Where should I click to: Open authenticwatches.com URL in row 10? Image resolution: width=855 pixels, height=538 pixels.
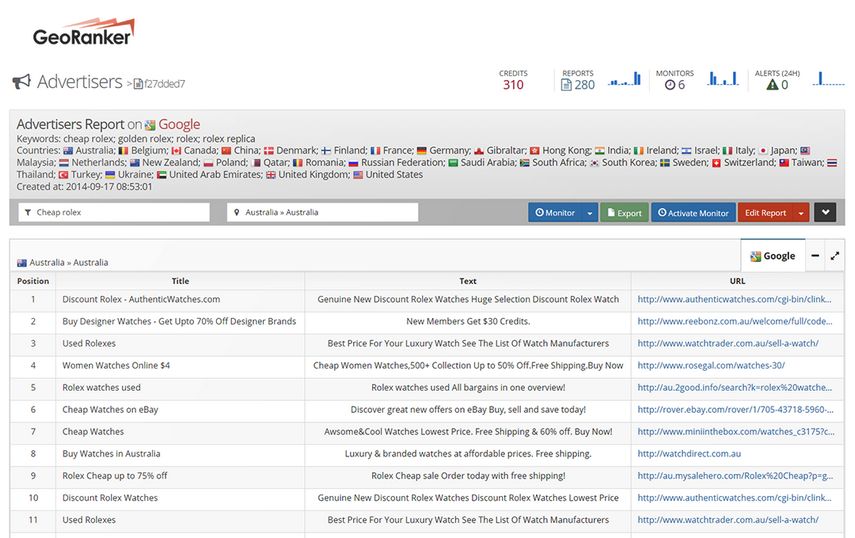734,498
